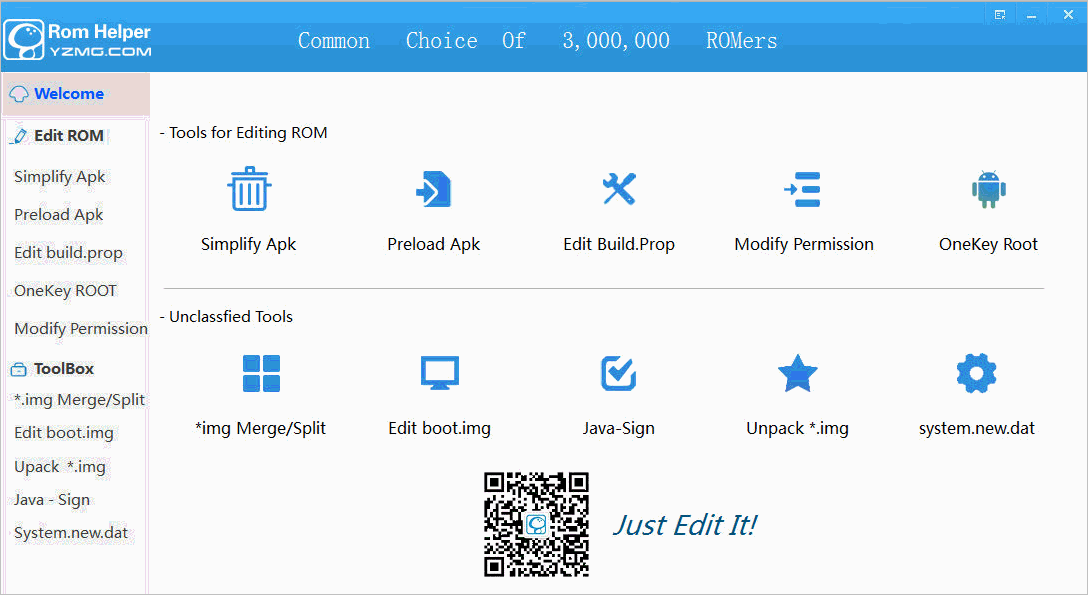Screen dimensions: 1088x595
Task: Click the Simplify Apk label in main panel
Action: point(248,244)
